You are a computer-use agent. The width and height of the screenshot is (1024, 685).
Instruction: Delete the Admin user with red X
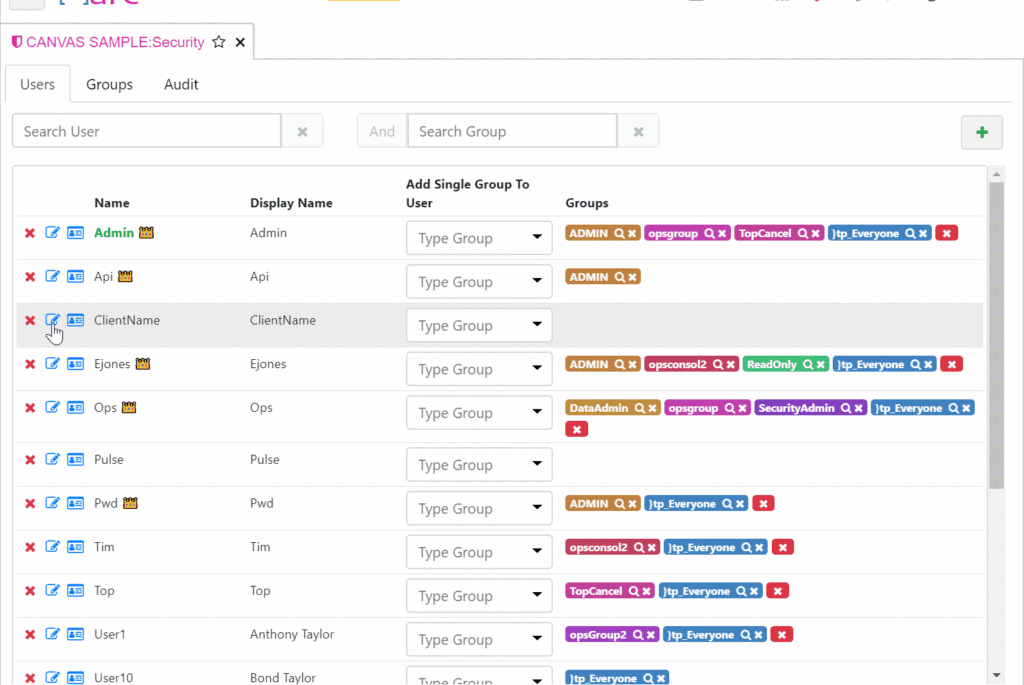(x=30, y=233)
